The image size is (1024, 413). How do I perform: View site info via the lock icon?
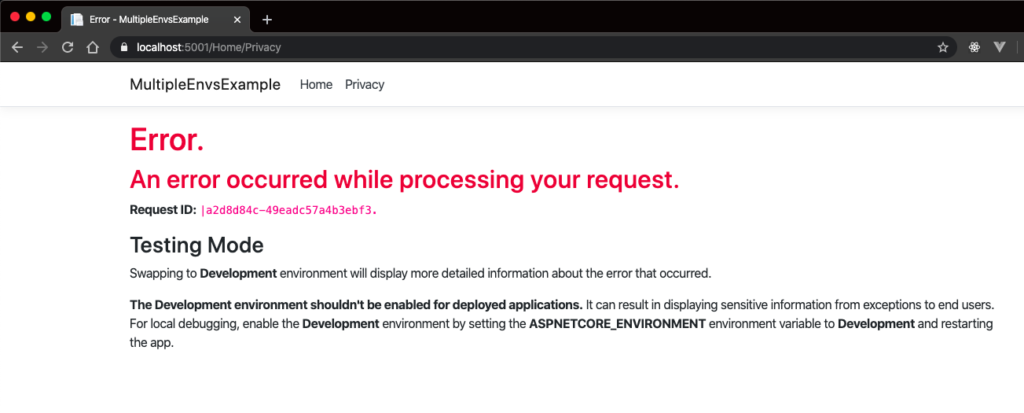124,47
